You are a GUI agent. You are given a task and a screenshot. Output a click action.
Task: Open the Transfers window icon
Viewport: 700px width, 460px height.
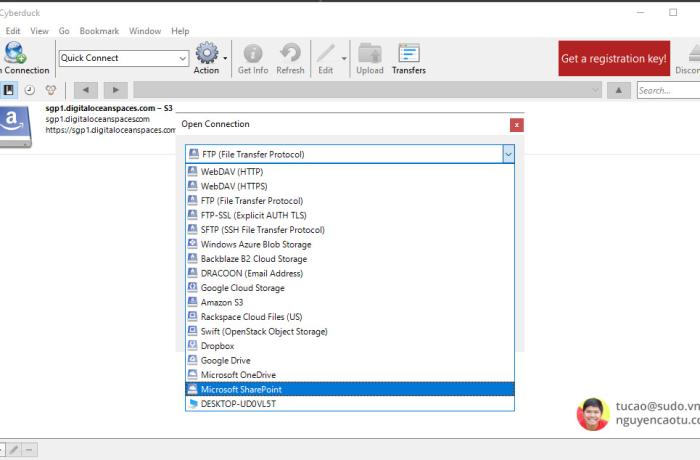click(x=409, y=53)
